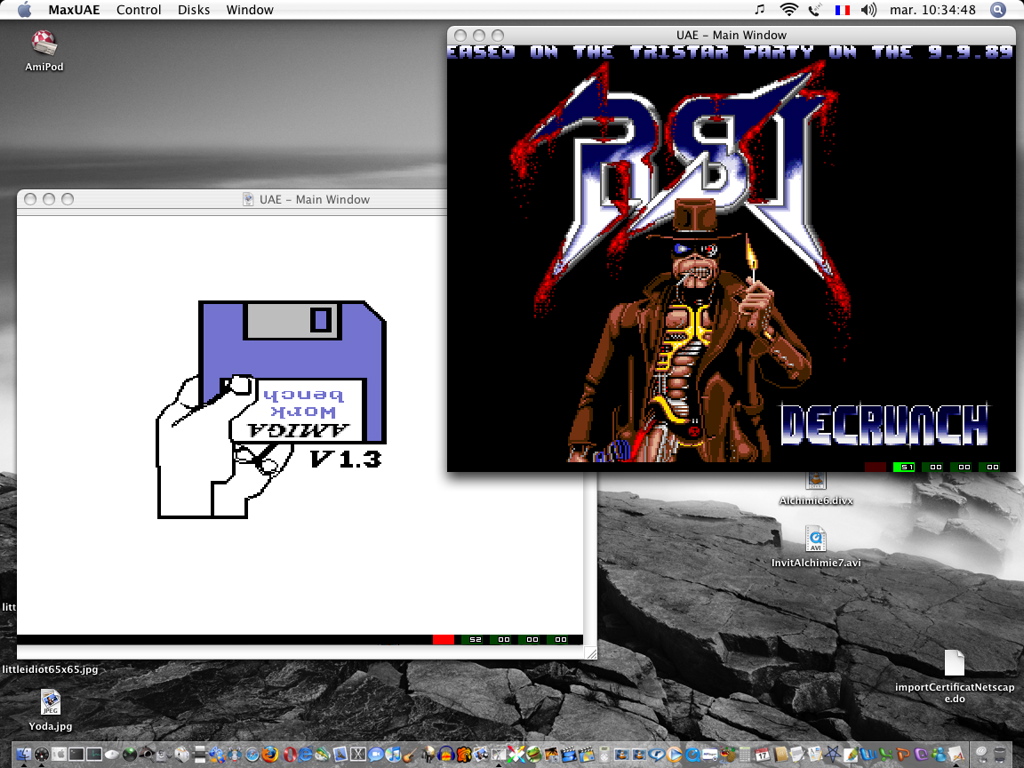Close the Workbench UAE window
The image size is (1024, 768).
(30, 199)
